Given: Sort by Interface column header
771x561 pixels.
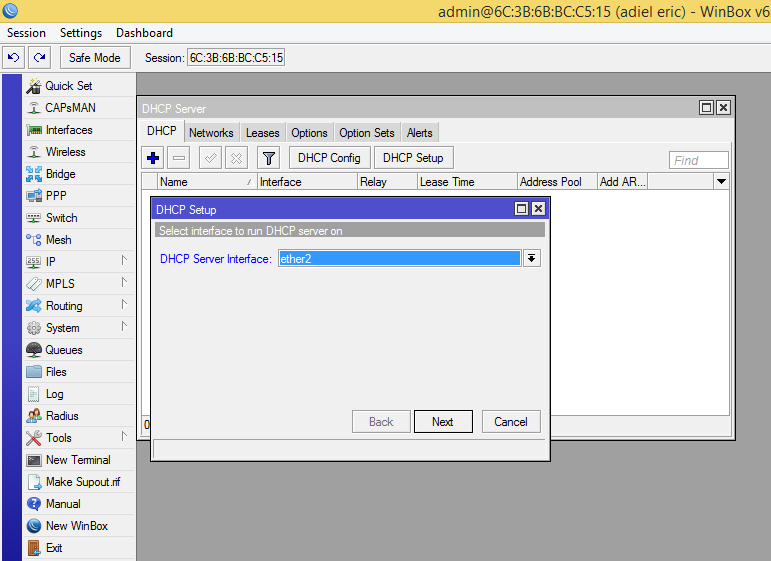Looking at the screenshot, I should click(x=307, y=181).
